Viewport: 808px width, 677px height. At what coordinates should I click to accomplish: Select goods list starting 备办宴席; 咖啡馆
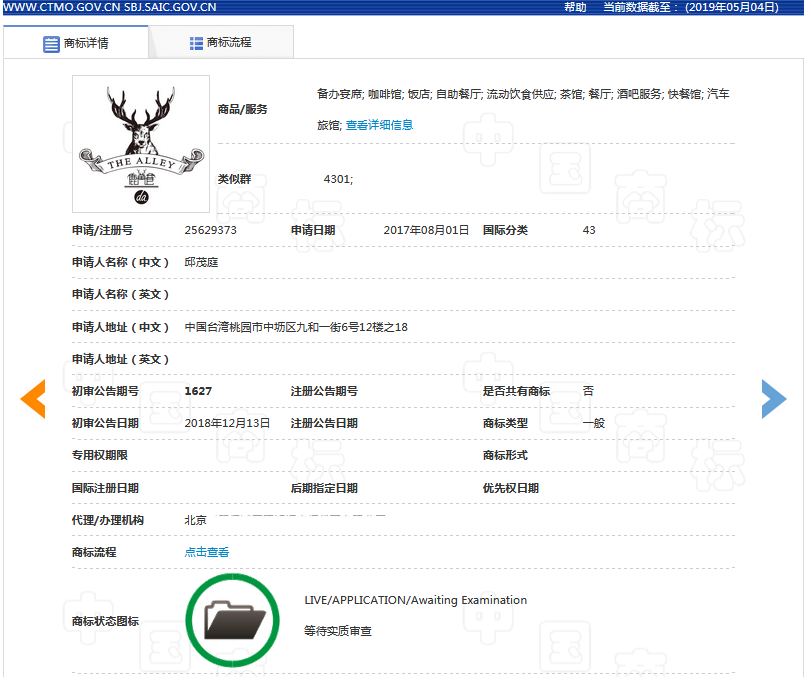523,109
